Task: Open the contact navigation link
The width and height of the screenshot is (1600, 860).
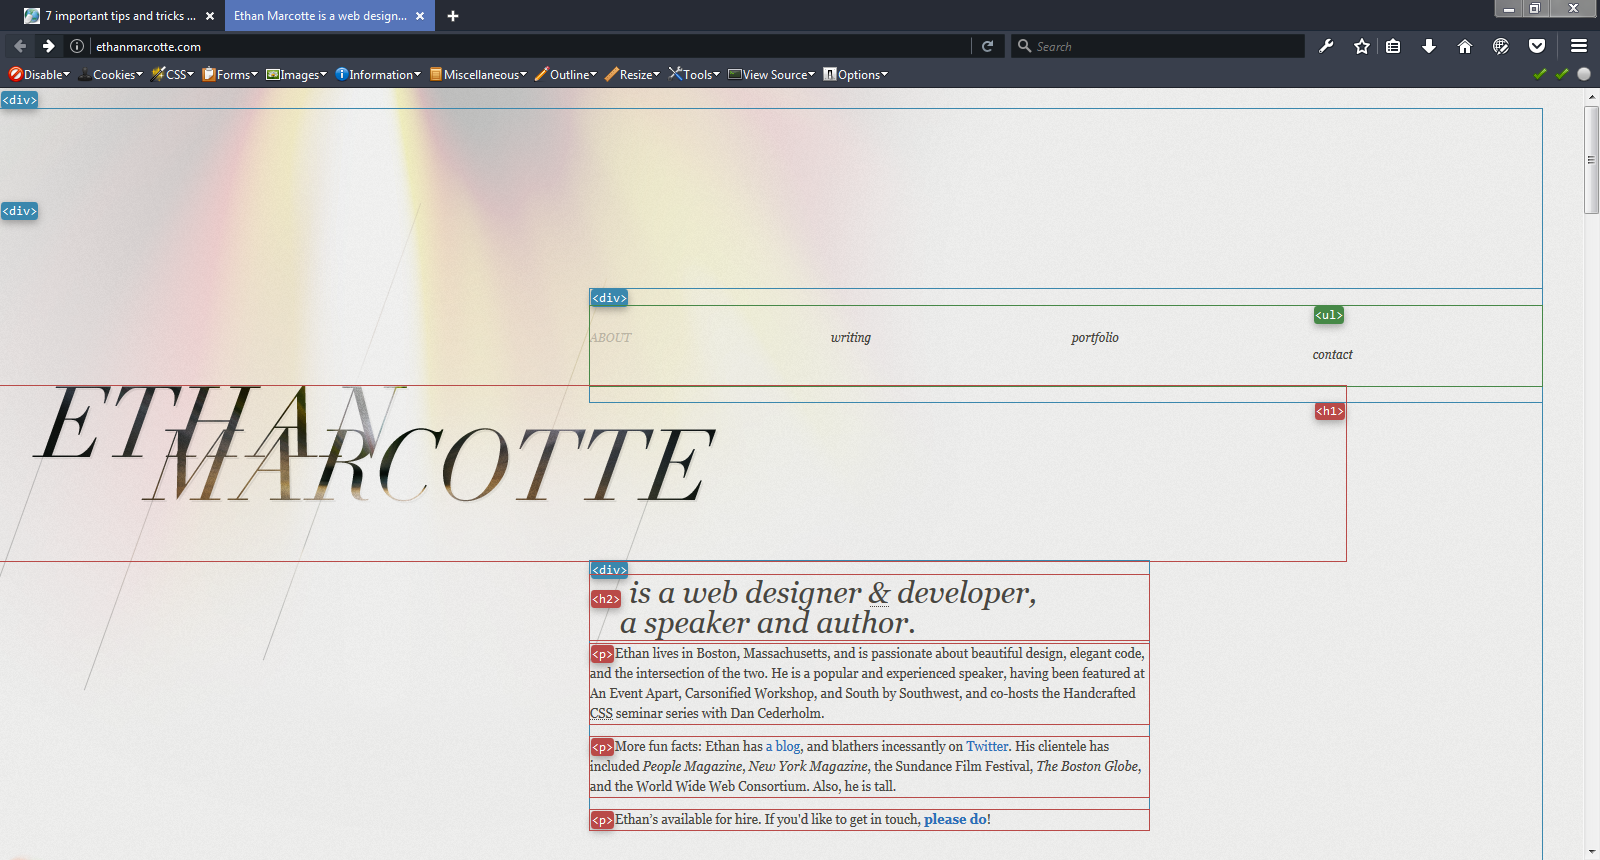Action: [1332, 355]
